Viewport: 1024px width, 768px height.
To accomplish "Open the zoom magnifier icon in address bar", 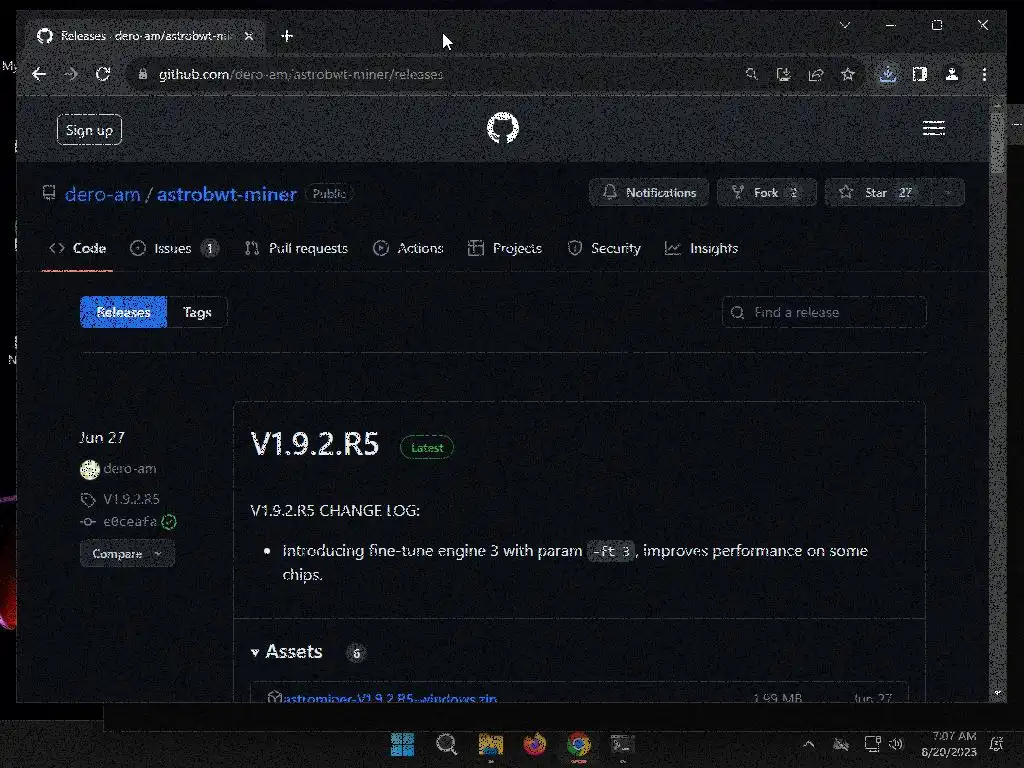I will [752, 74].
